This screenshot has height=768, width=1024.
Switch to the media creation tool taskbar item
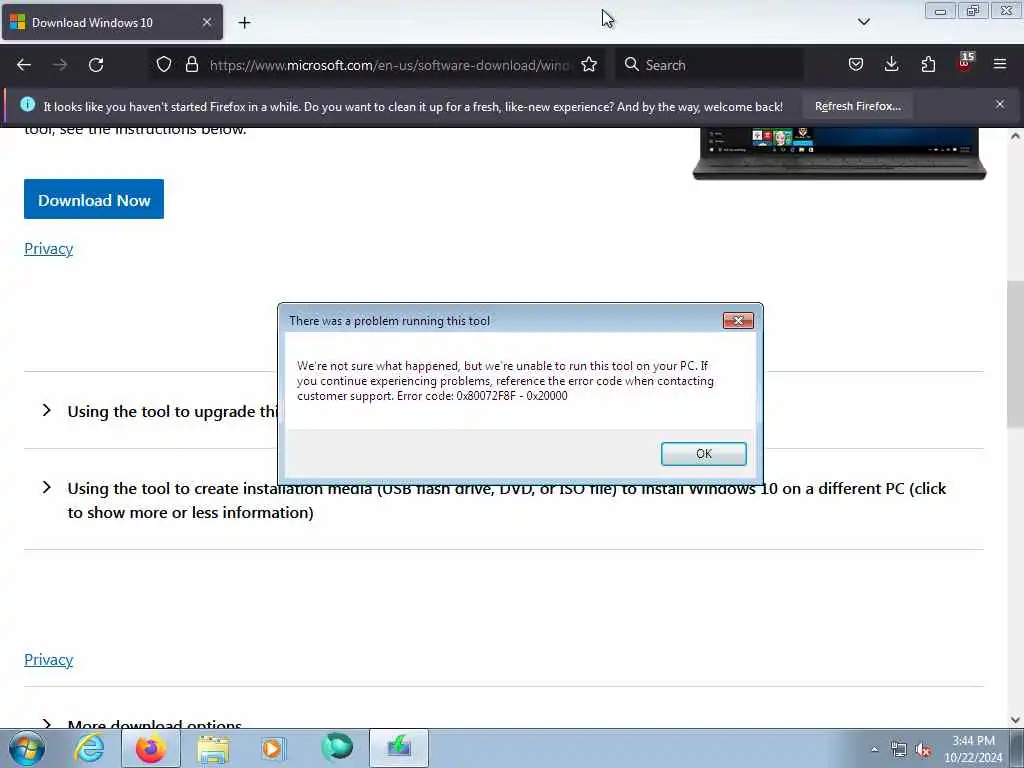coord(399,748)
